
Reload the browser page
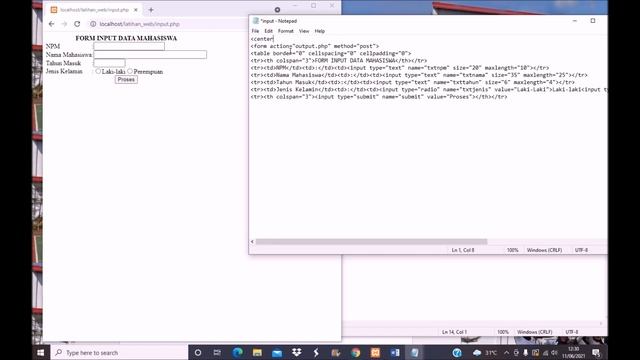click(77, 24)
